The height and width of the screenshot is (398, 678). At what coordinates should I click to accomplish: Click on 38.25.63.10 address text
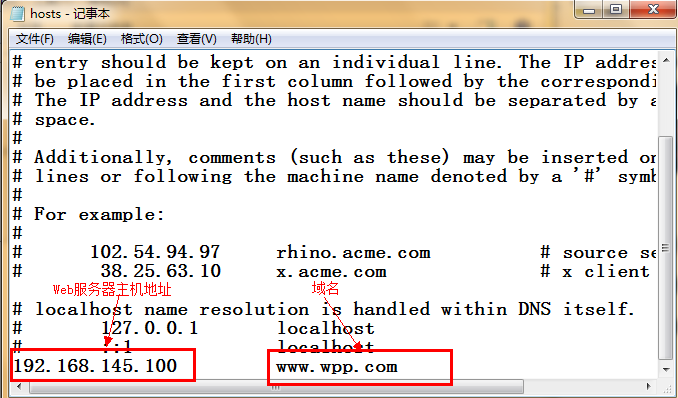pyautogui.click(x=161, y=271)
